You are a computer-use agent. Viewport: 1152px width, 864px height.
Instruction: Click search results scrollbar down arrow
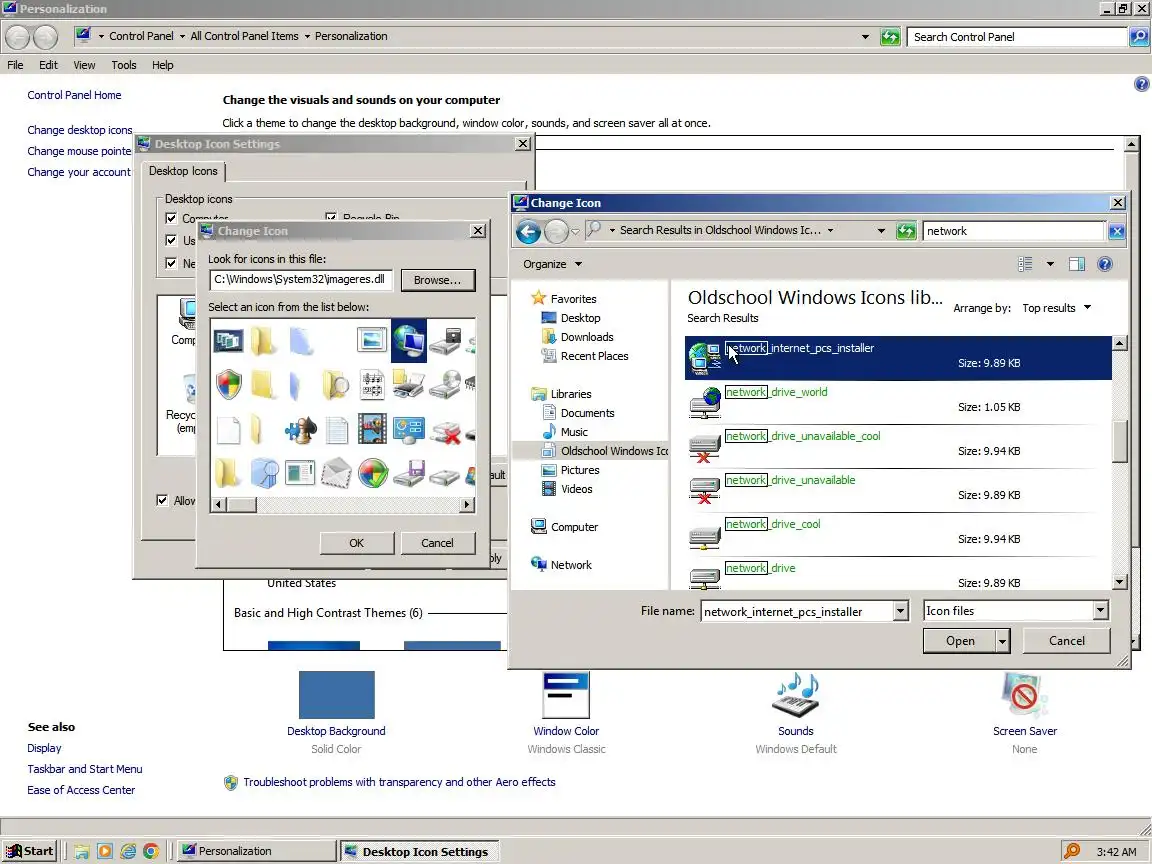pyautogui.click(x=1119, y=582)
